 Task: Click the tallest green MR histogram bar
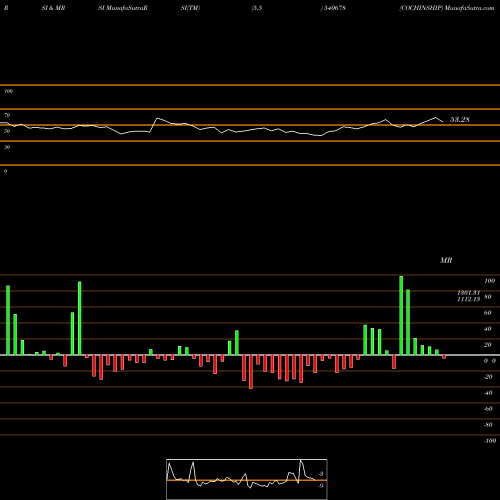pyautogui.click(x=401, y=315)
